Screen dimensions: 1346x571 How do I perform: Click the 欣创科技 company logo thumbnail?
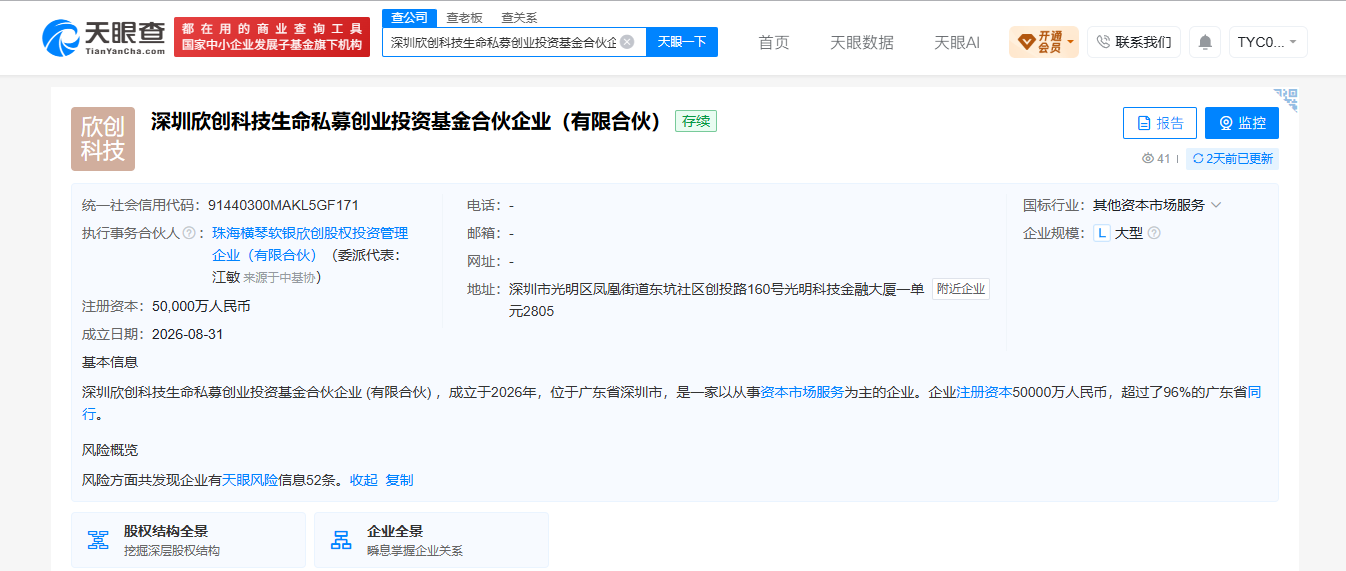point(103,139)
